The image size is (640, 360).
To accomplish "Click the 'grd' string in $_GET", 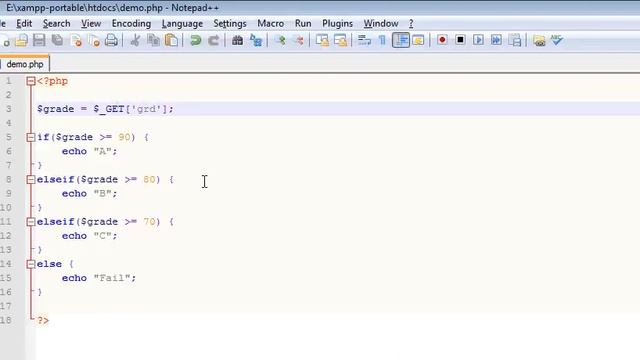I will [x=146, y=109].
